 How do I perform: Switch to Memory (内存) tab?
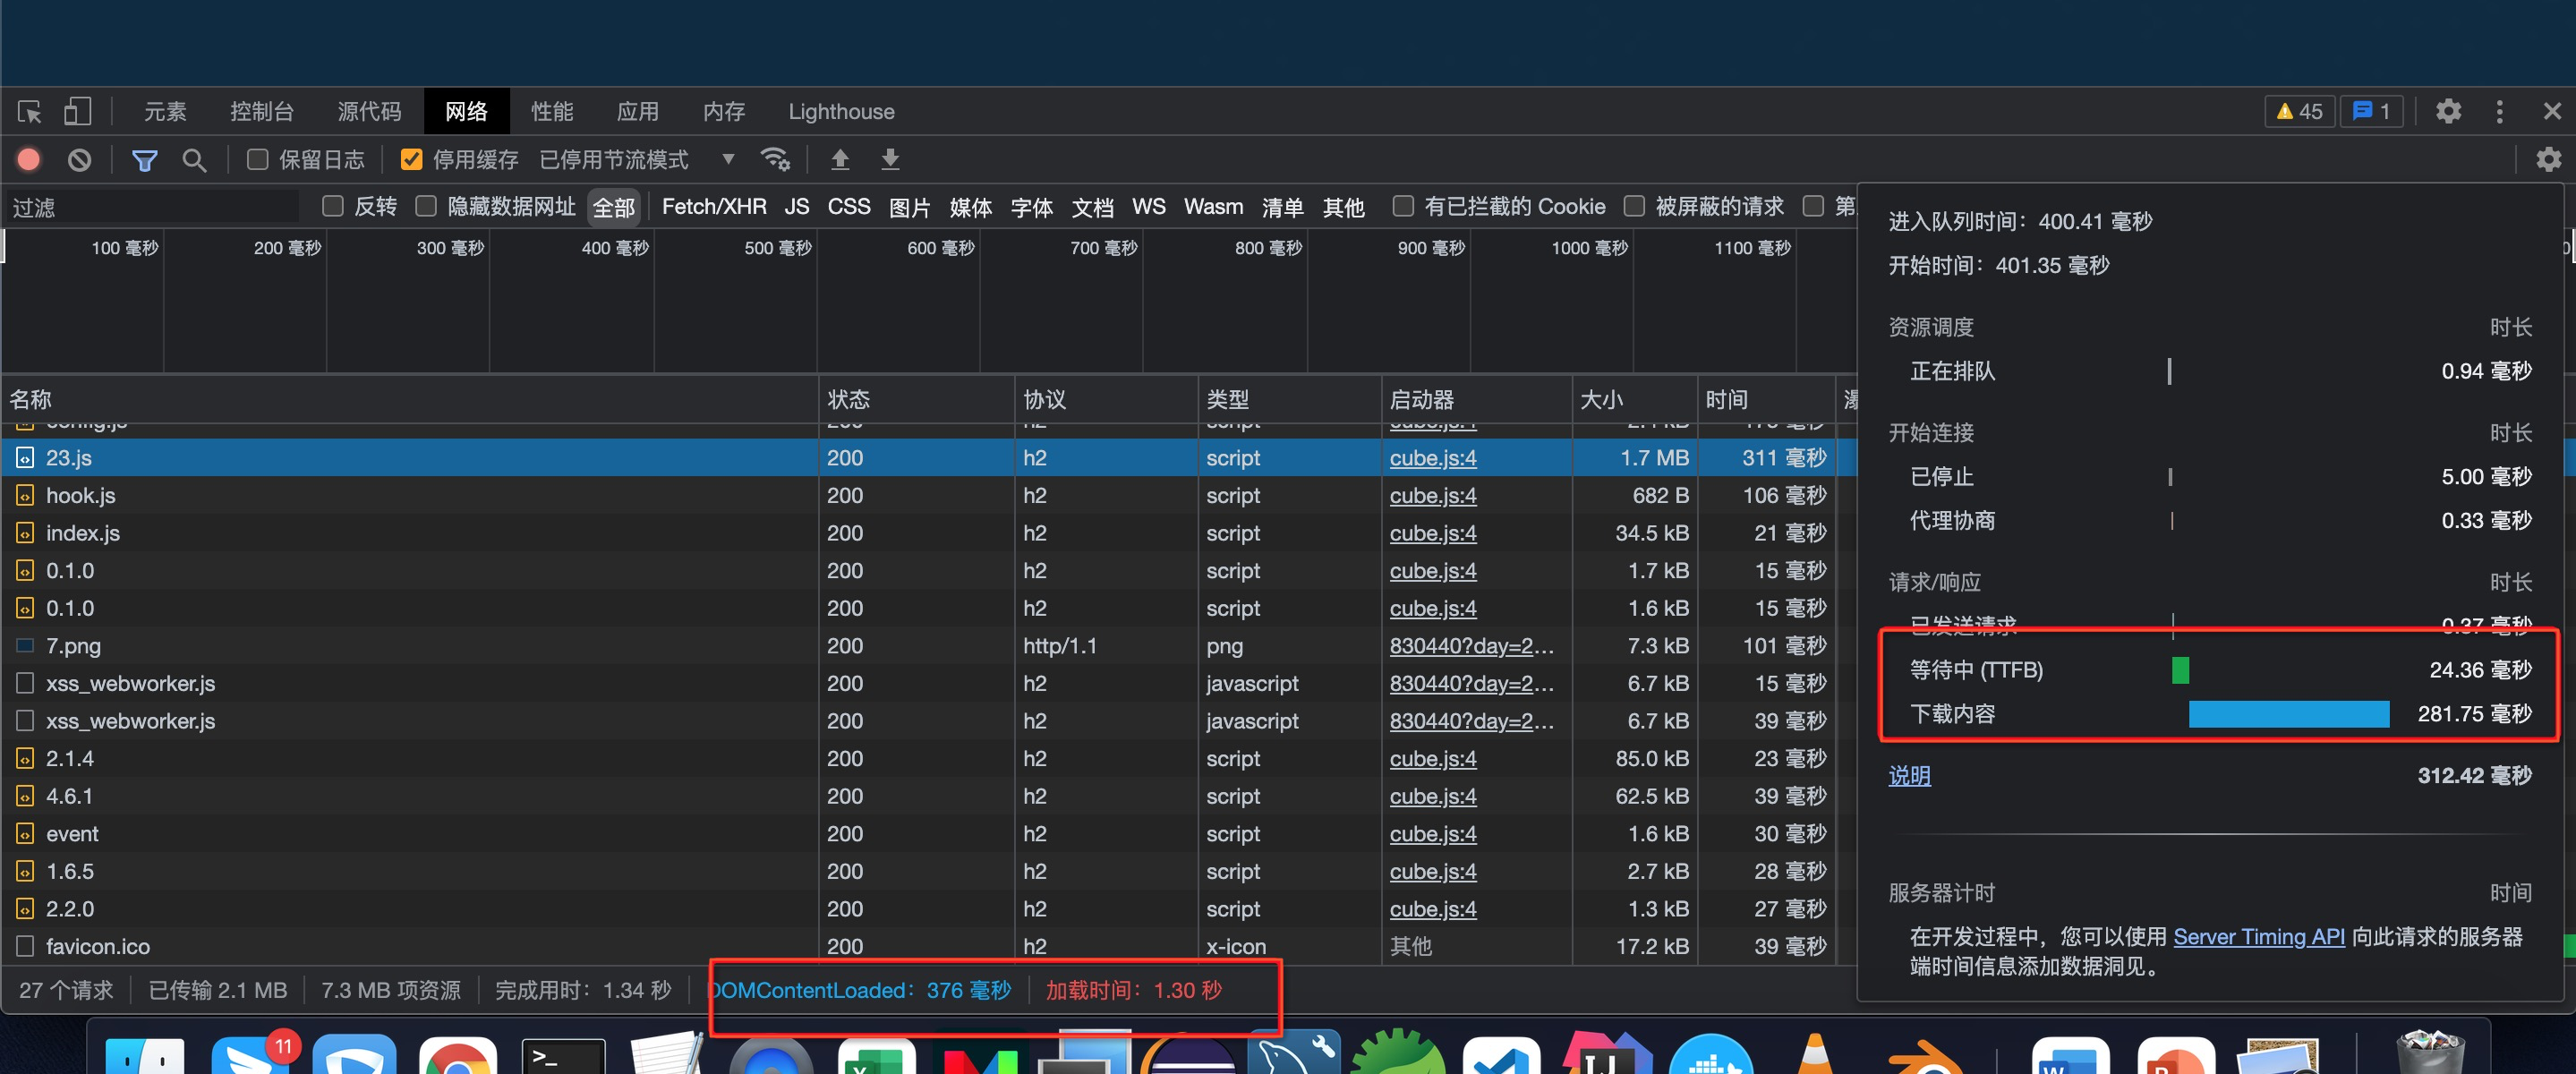(724, 111)
